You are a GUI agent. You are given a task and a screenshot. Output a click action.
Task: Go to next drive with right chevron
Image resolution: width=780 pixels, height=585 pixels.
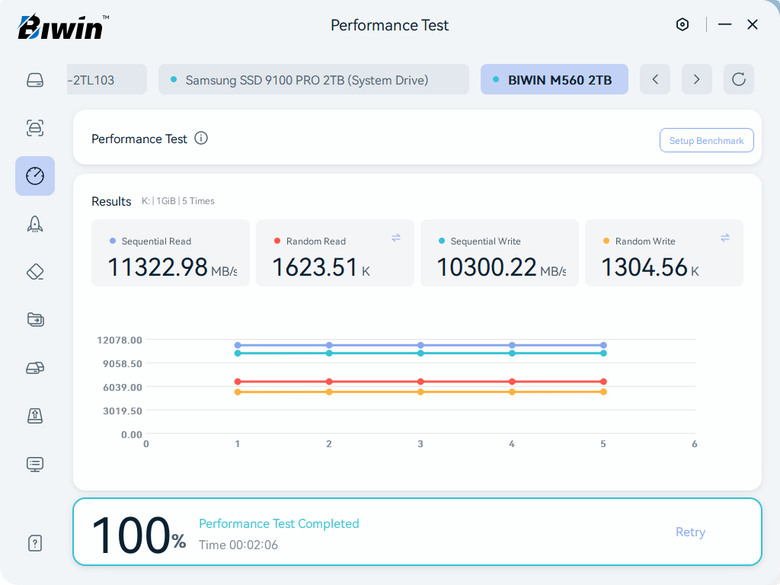coord(696,79)
